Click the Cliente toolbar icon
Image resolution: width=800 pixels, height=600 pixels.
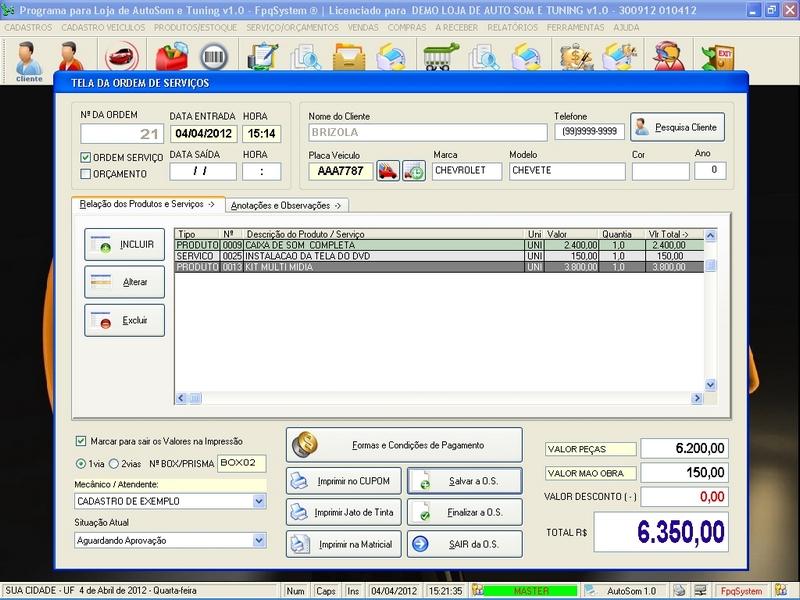[29, 58]
